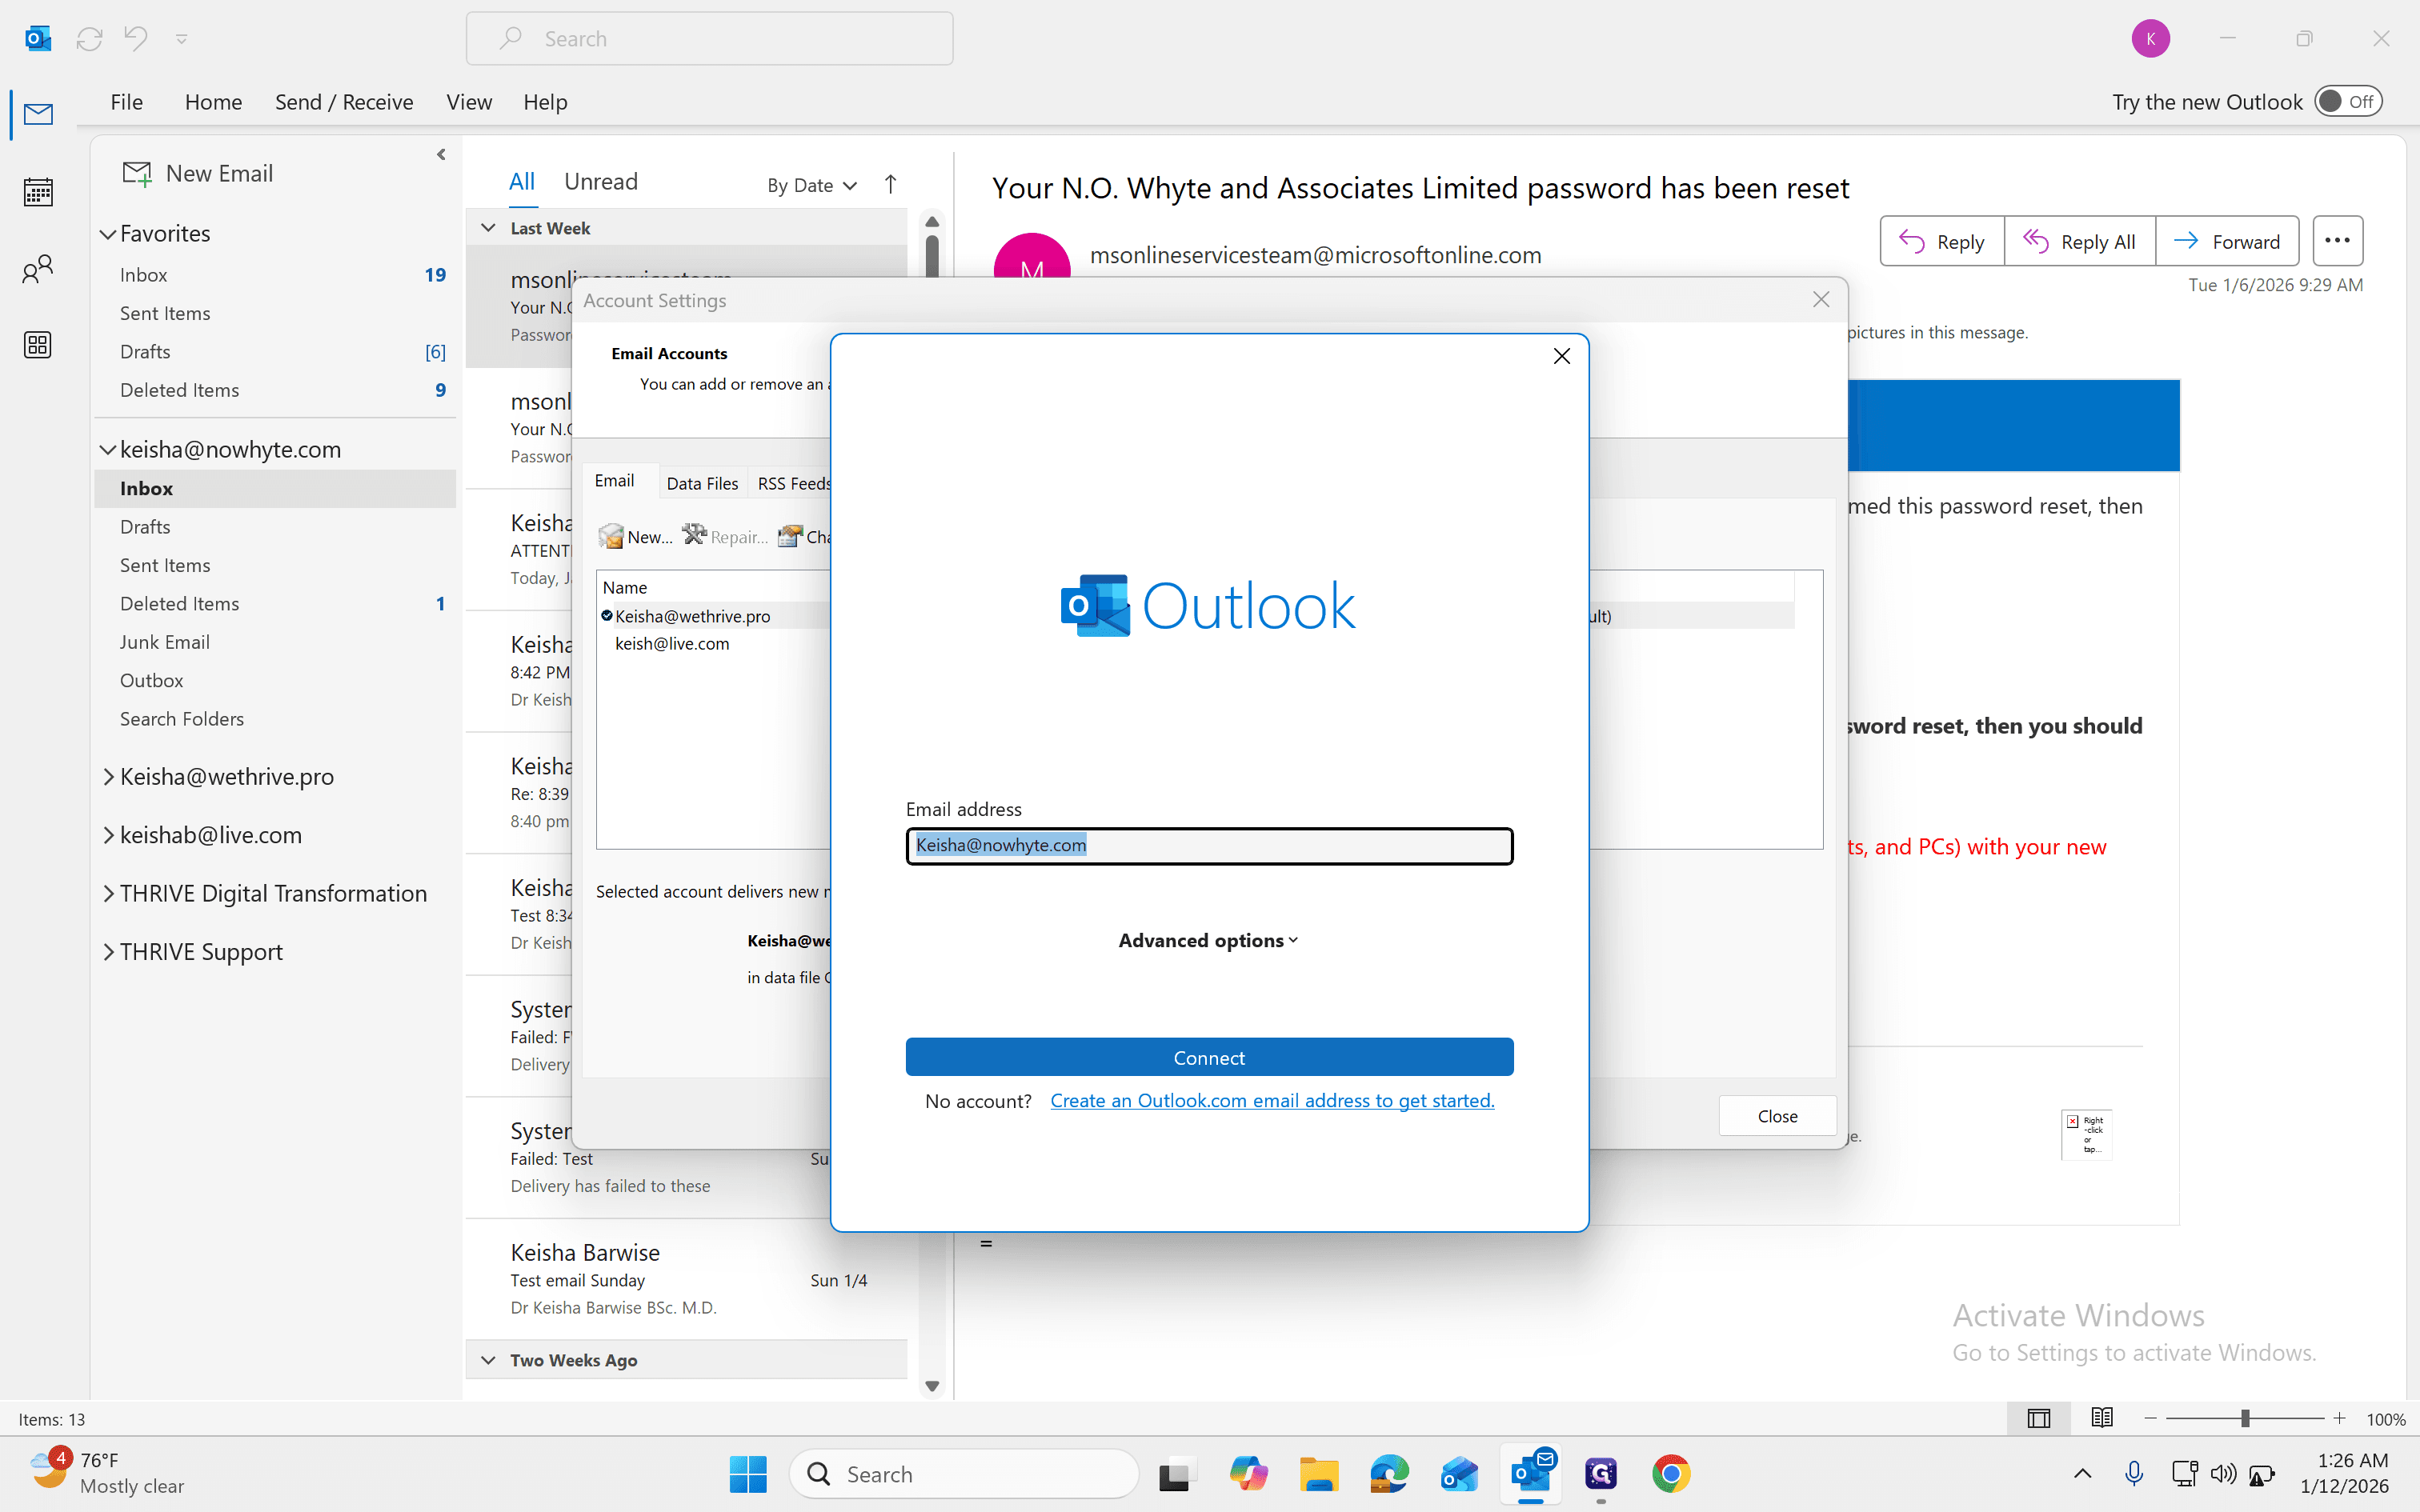2420x1512 pixels.
Task: Switch to Data Files tab in Account Settings
Action: [x=702, y=483]
